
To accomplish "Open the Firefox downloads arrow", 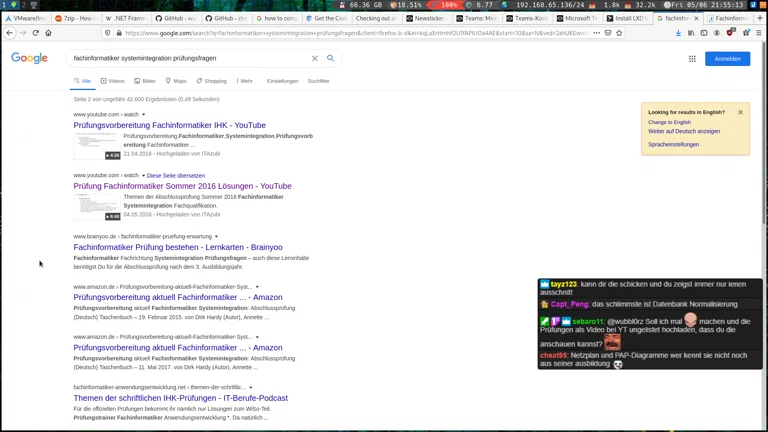I will point(678,33).
